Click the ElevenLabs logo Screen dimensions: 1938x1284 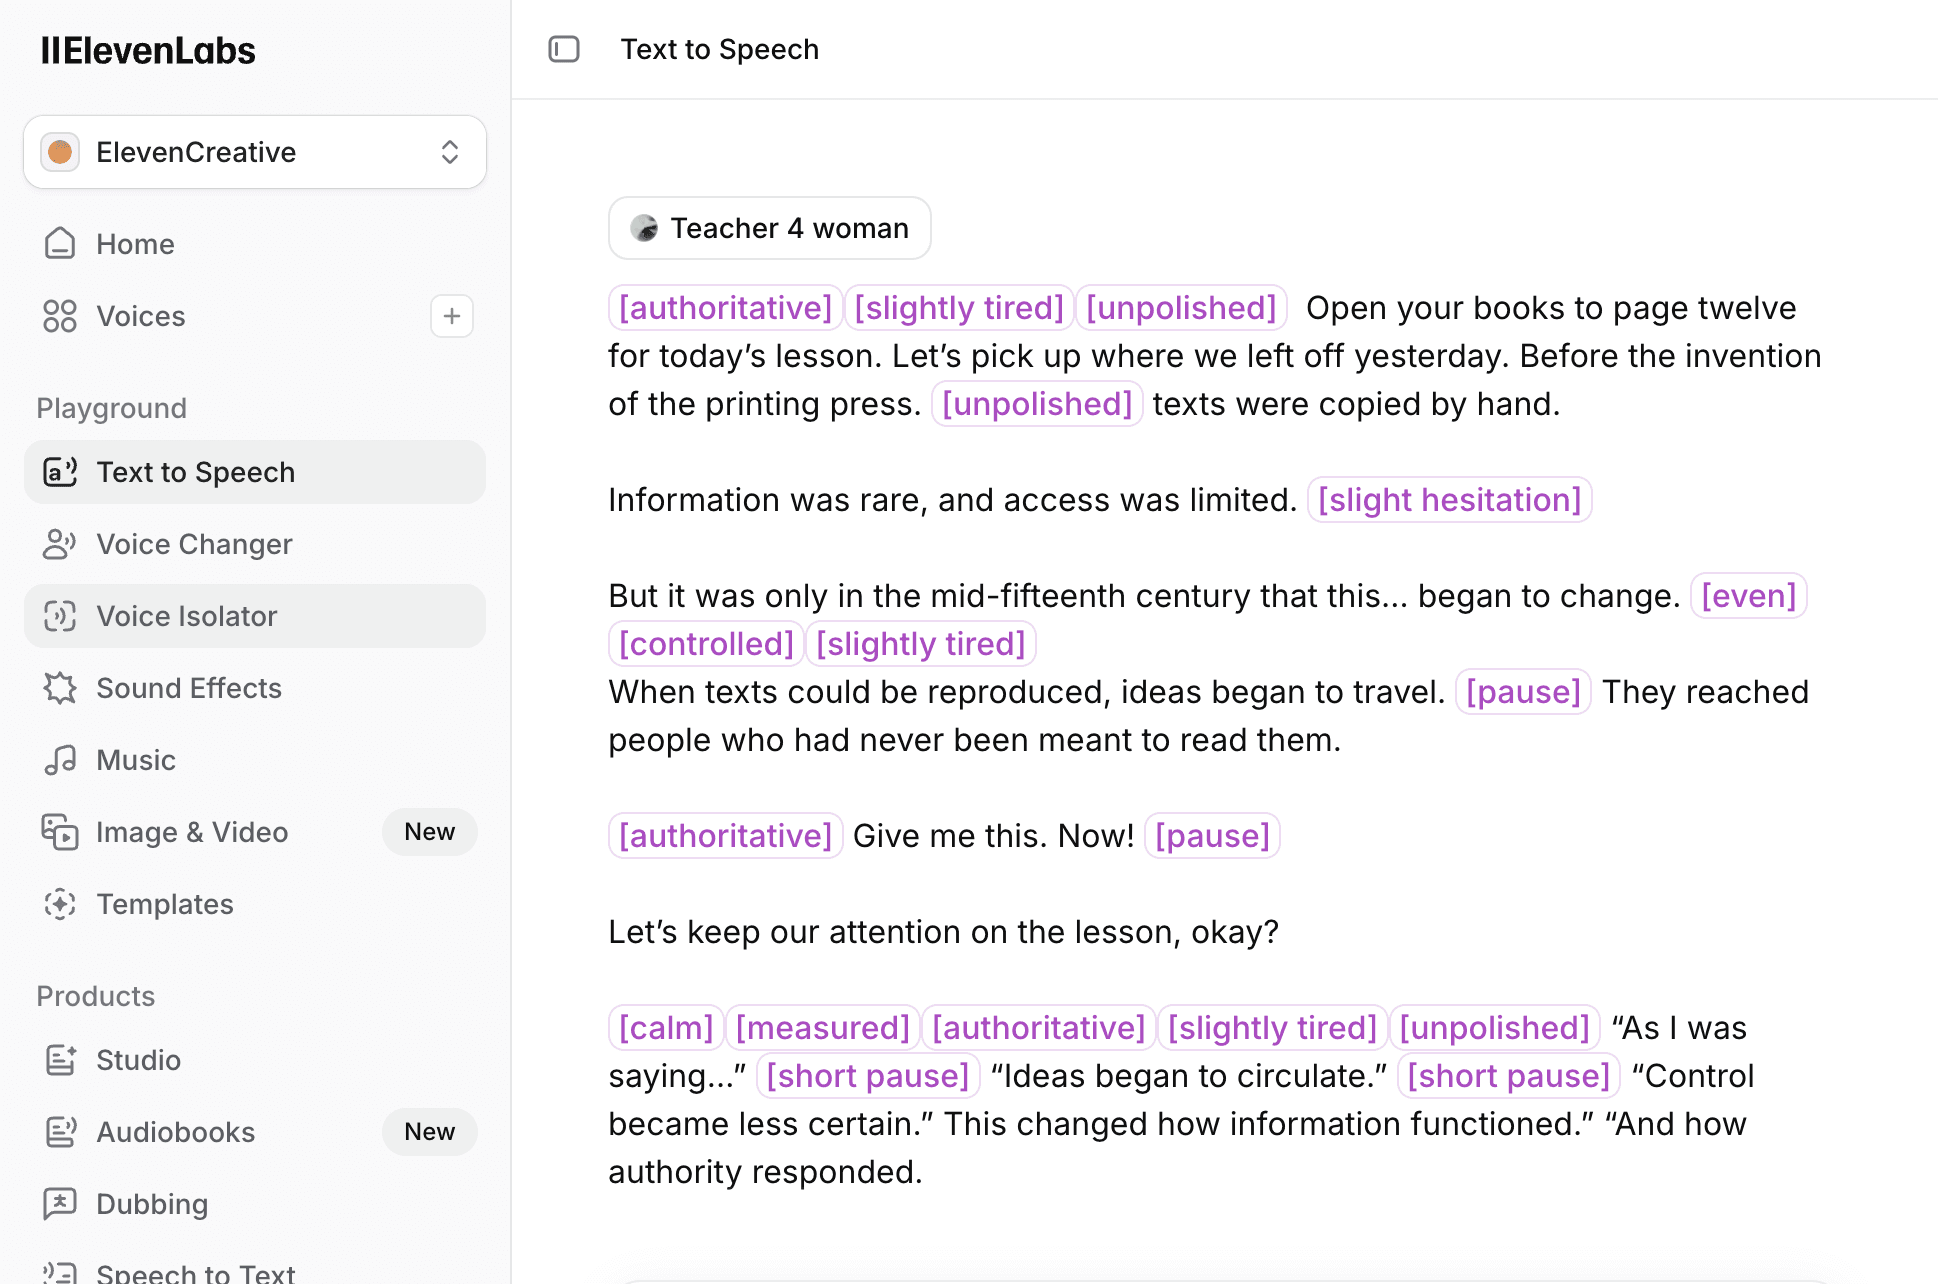[148, 50]
